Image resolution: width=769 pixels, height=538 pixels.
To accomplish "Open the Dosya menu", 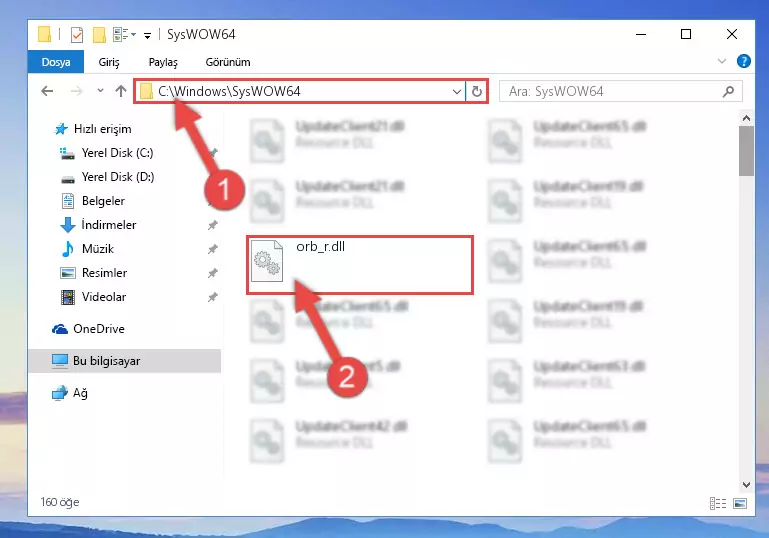I will [56, 62].
